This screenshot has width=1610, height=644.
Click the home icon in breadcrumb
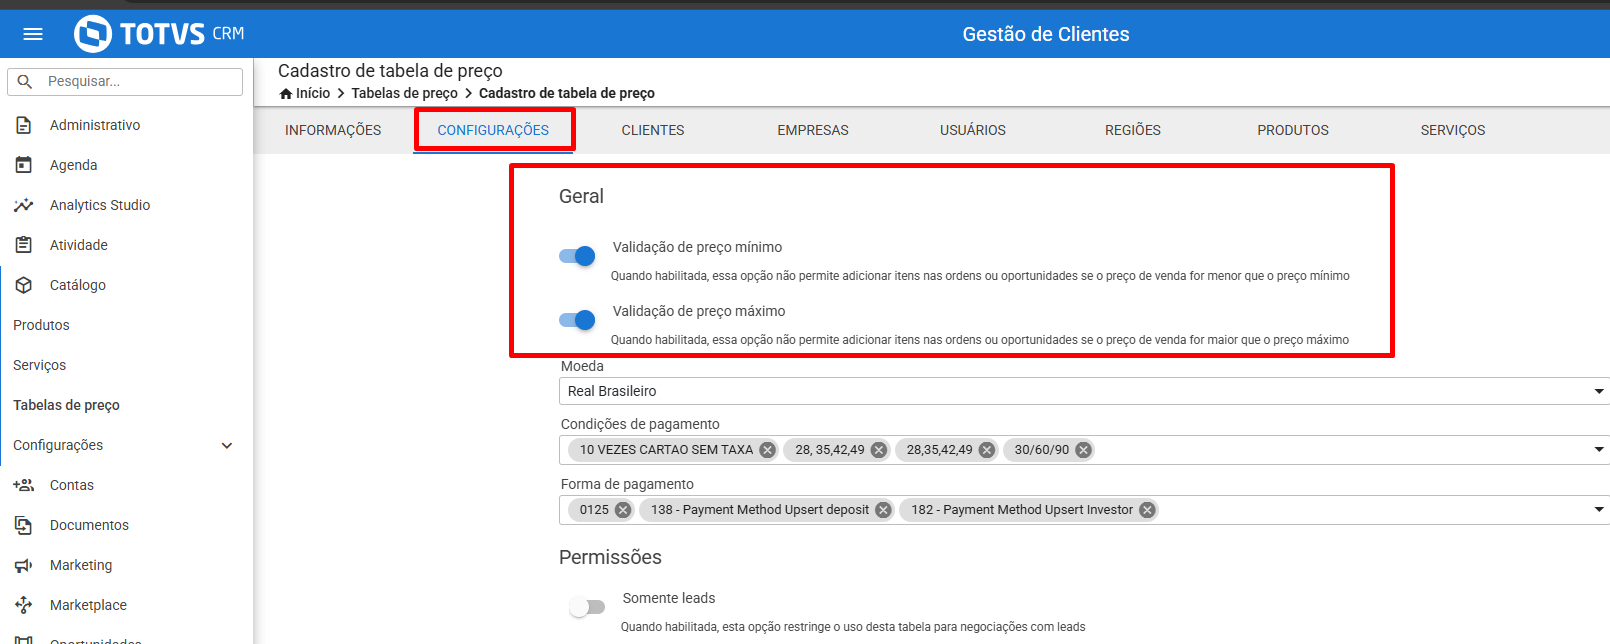pos(286,93)
